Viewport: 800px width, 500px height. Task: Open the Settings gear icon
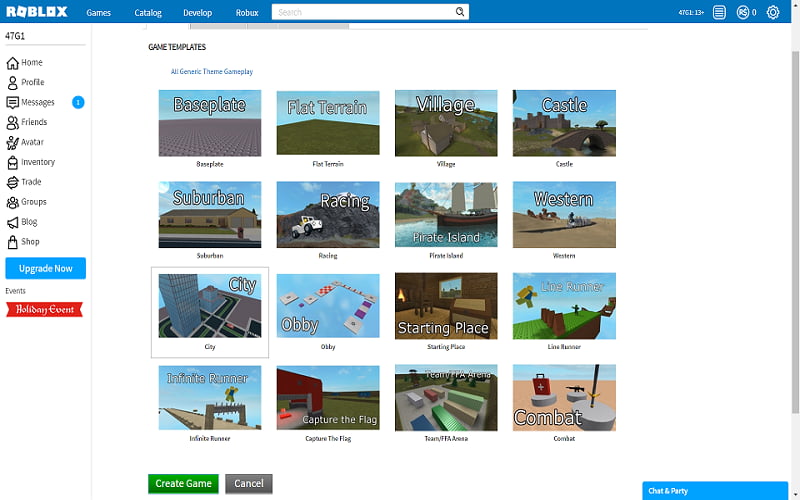point(772,12)
